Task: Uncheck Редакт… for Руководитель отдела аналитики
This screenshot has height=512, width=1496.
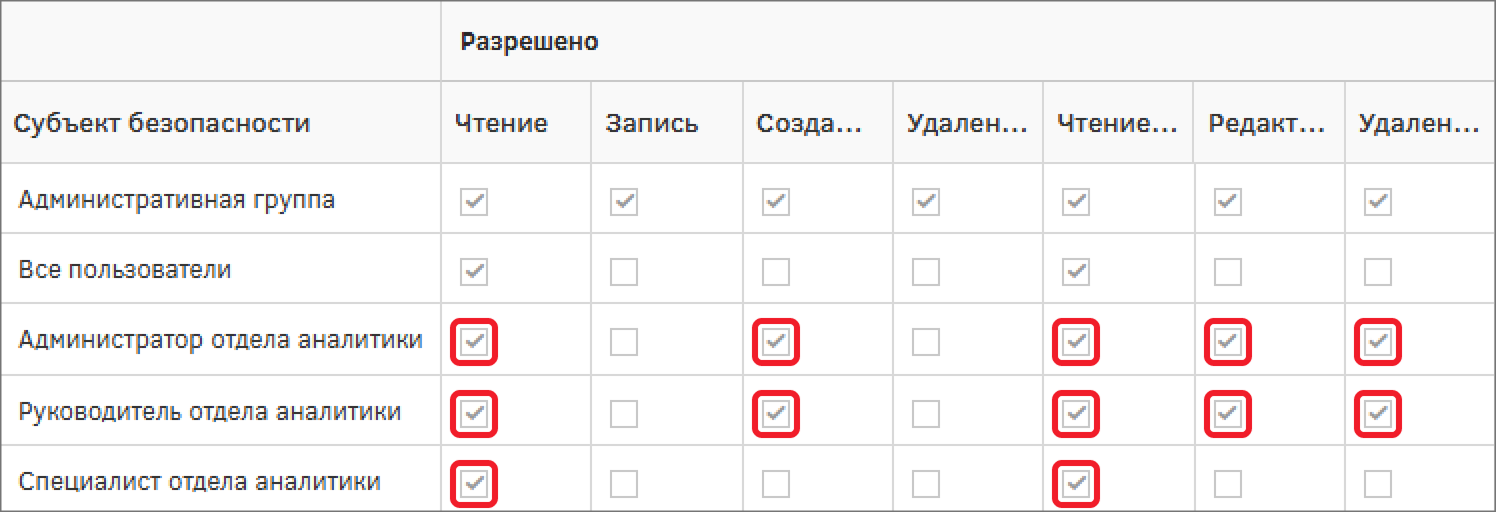Action: (x=1228, y=413)
